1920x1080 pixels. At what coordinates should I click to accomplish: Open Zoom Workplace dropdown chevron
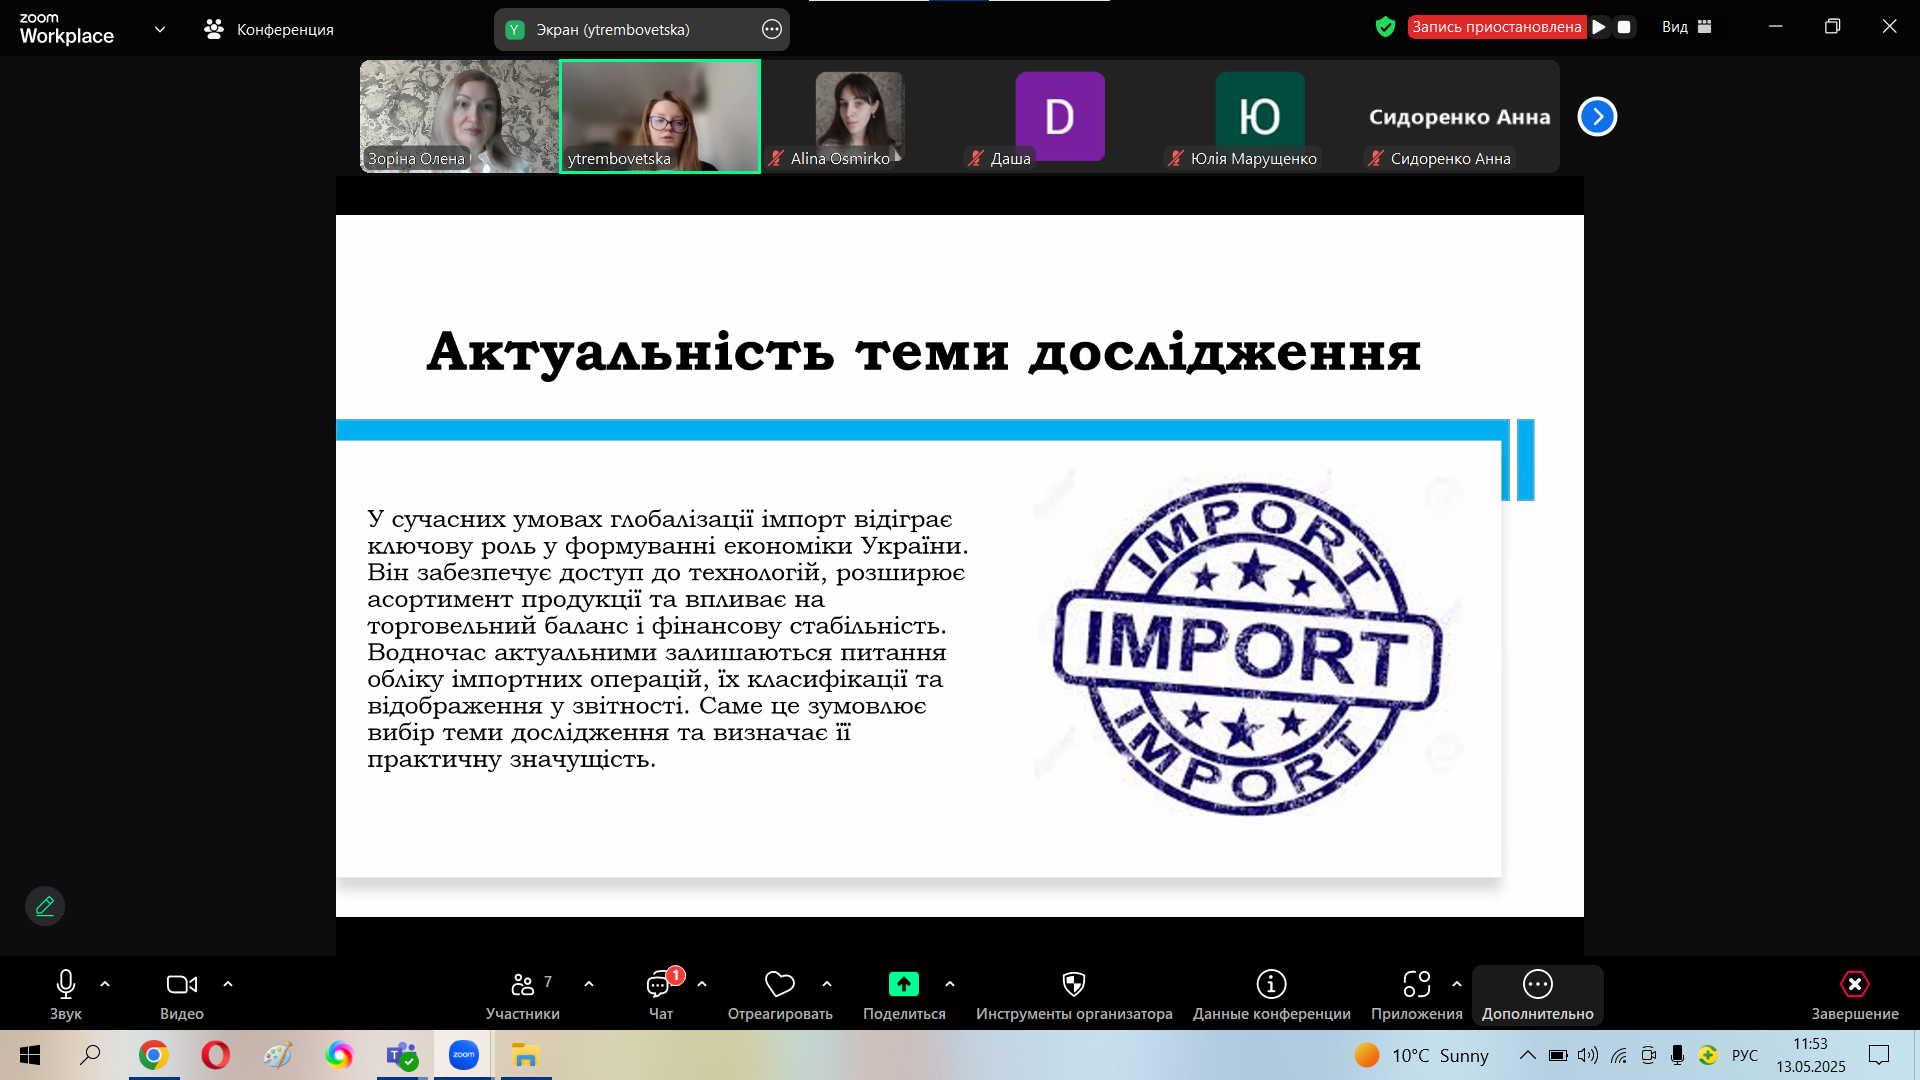pos(160,29)
